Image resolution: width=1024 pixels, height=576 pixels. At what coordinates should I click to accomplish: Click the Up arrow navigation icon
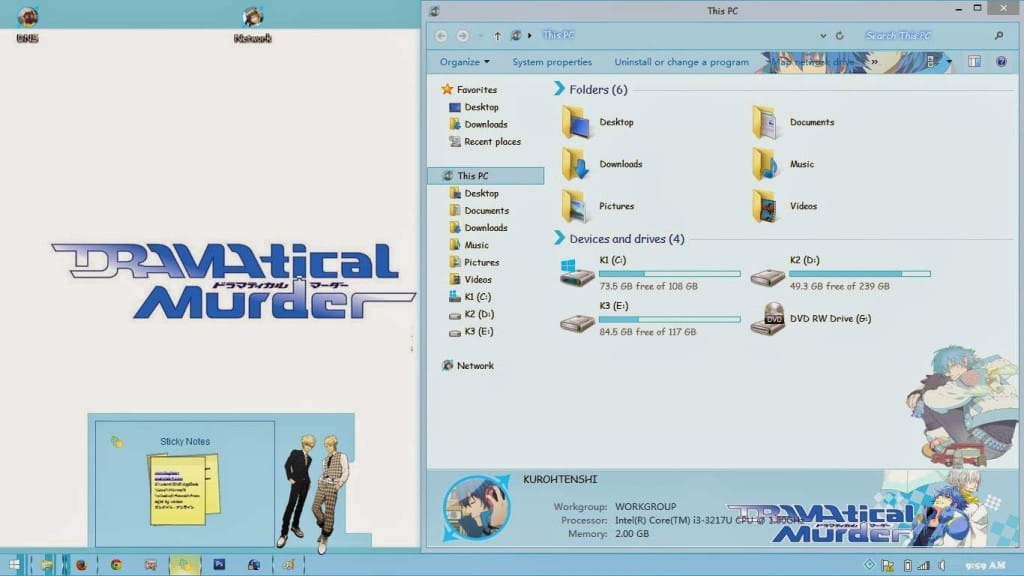[498, 36]
